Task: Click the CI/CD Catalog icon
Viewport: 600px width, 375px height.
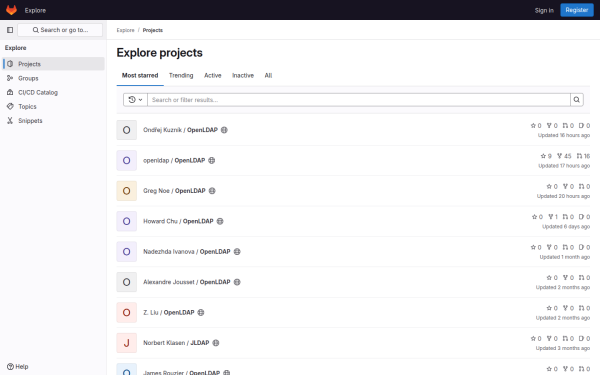Action: (10, 92)
